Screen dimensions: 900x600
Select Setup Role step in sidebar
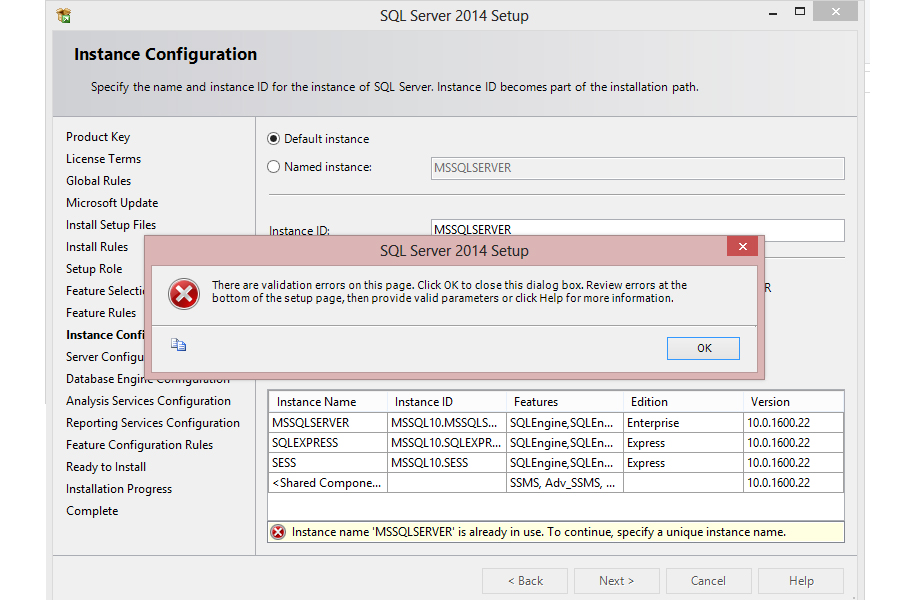[94, 269]
